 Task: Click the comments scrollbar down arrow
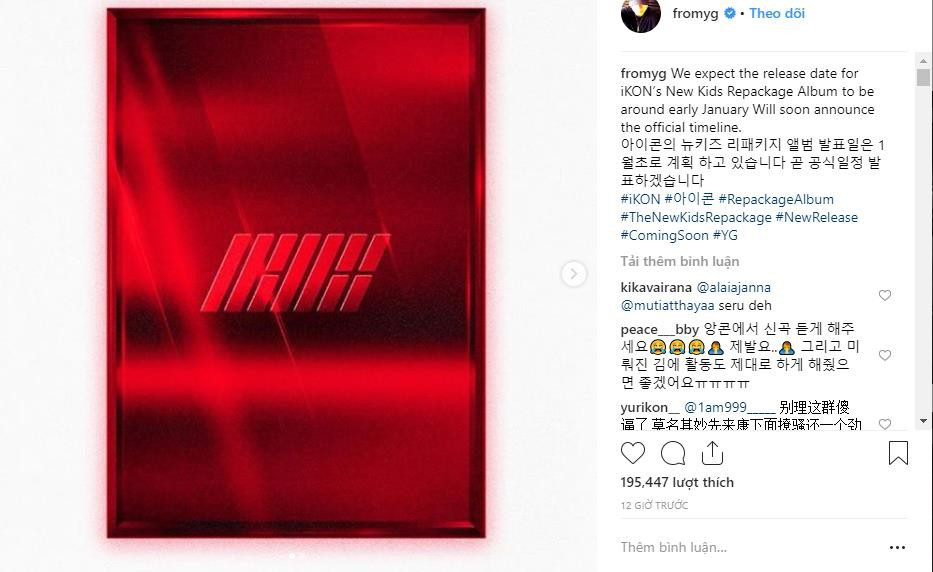pyautogui.click(x=923, y=421)
